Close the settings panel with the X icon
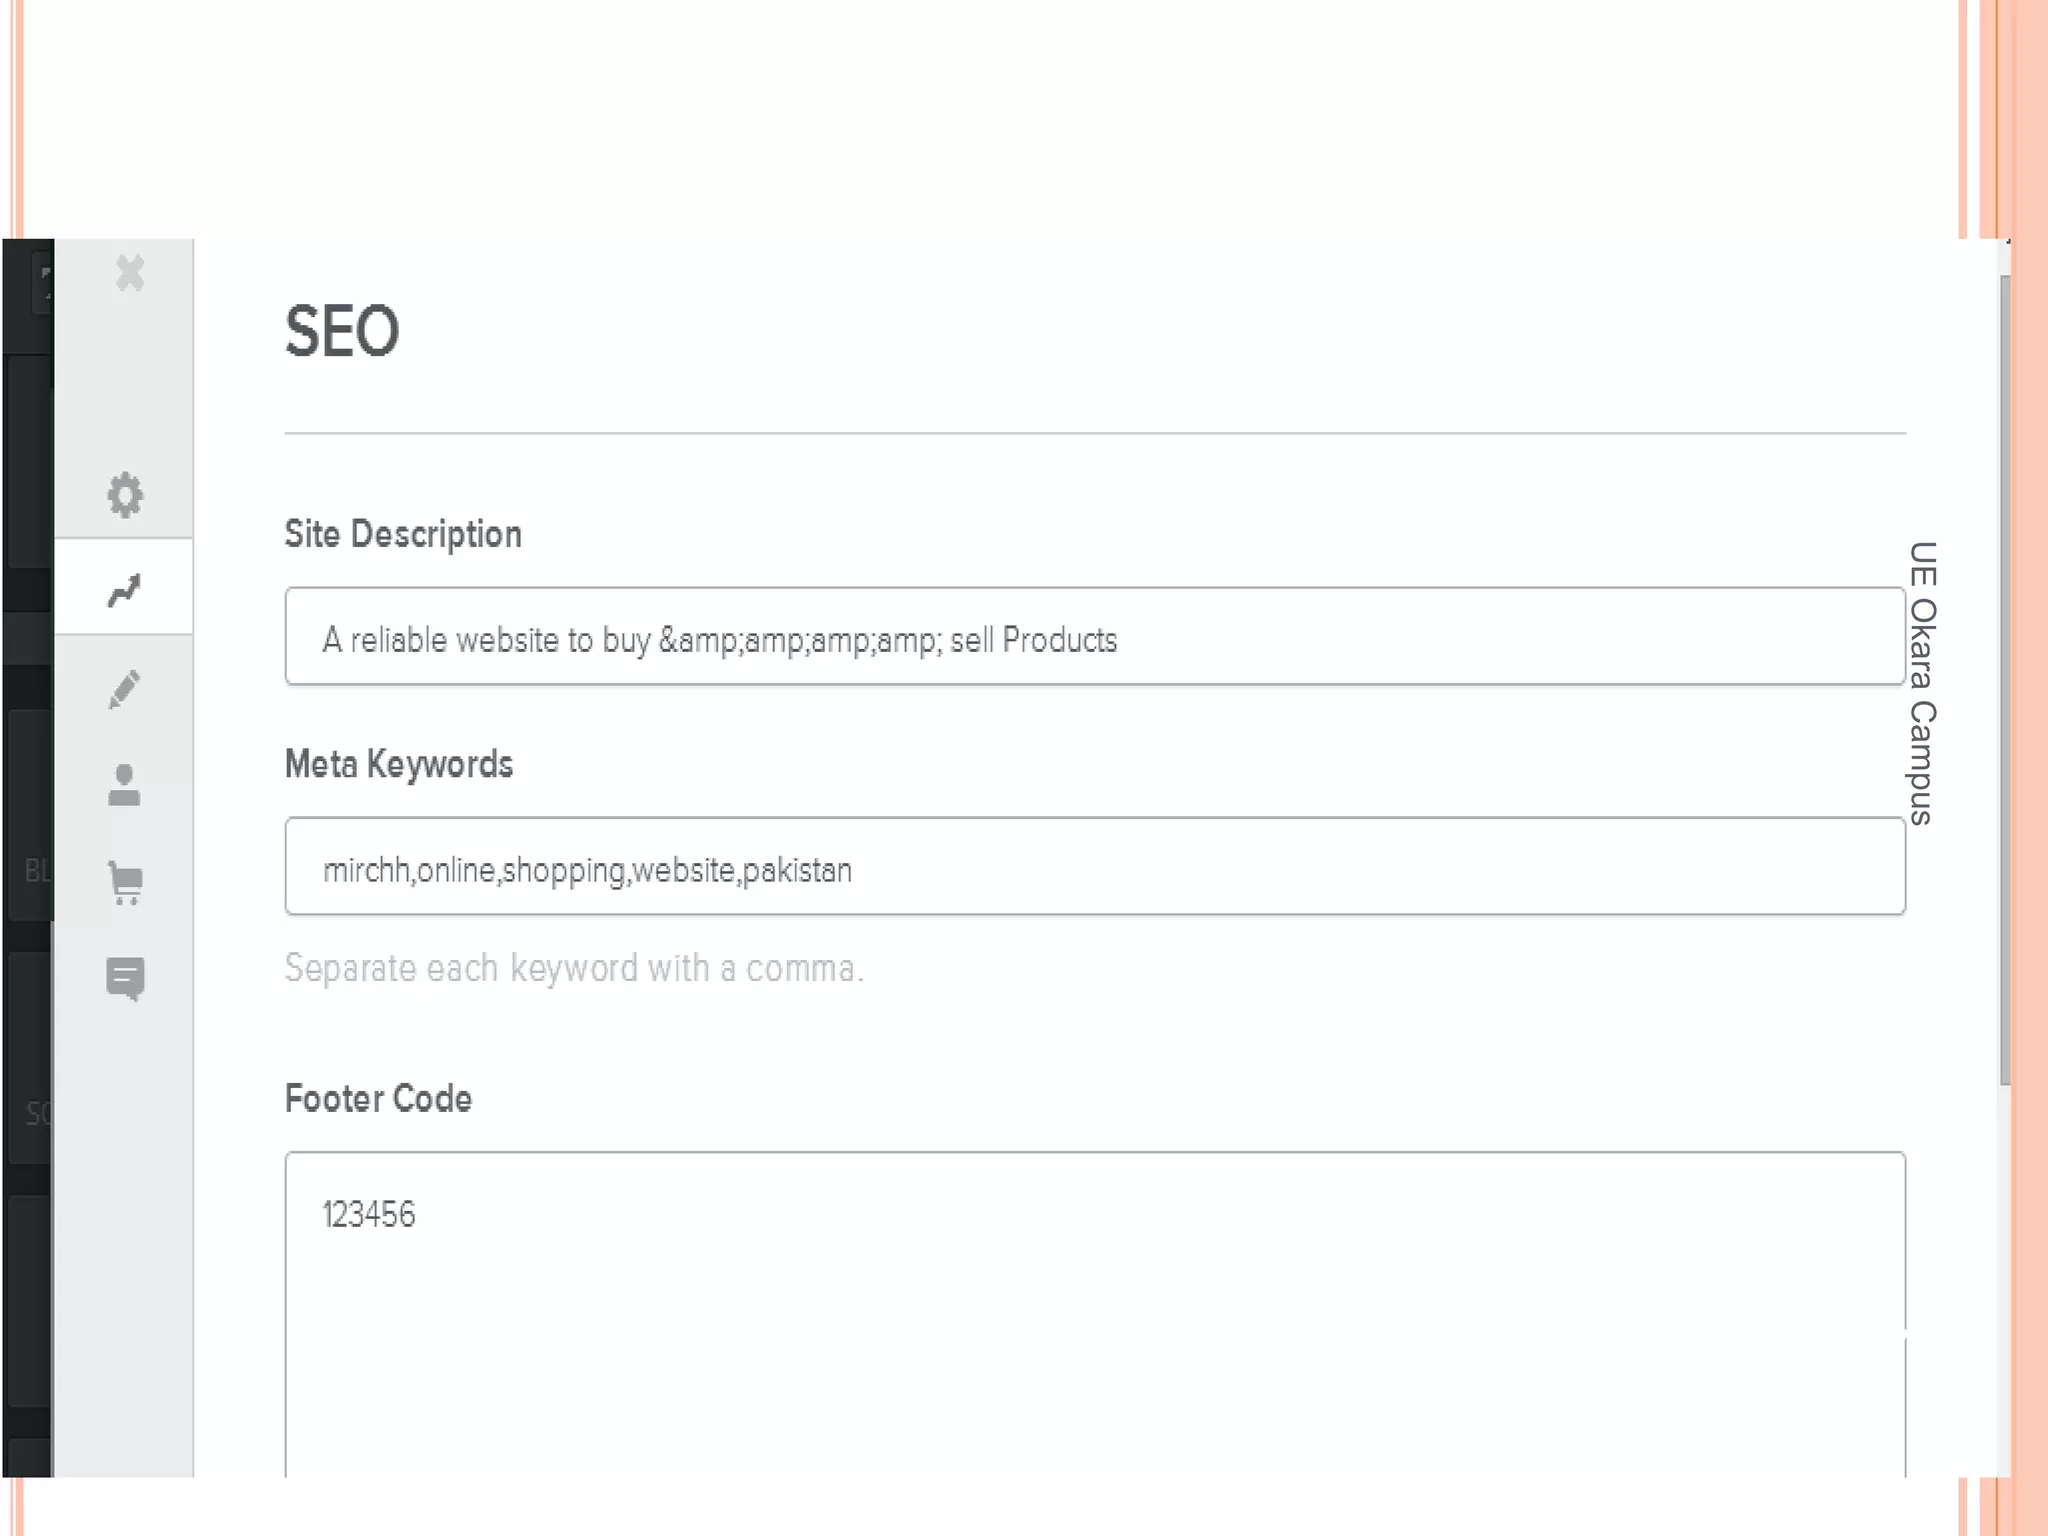 [x=130, y=273]
